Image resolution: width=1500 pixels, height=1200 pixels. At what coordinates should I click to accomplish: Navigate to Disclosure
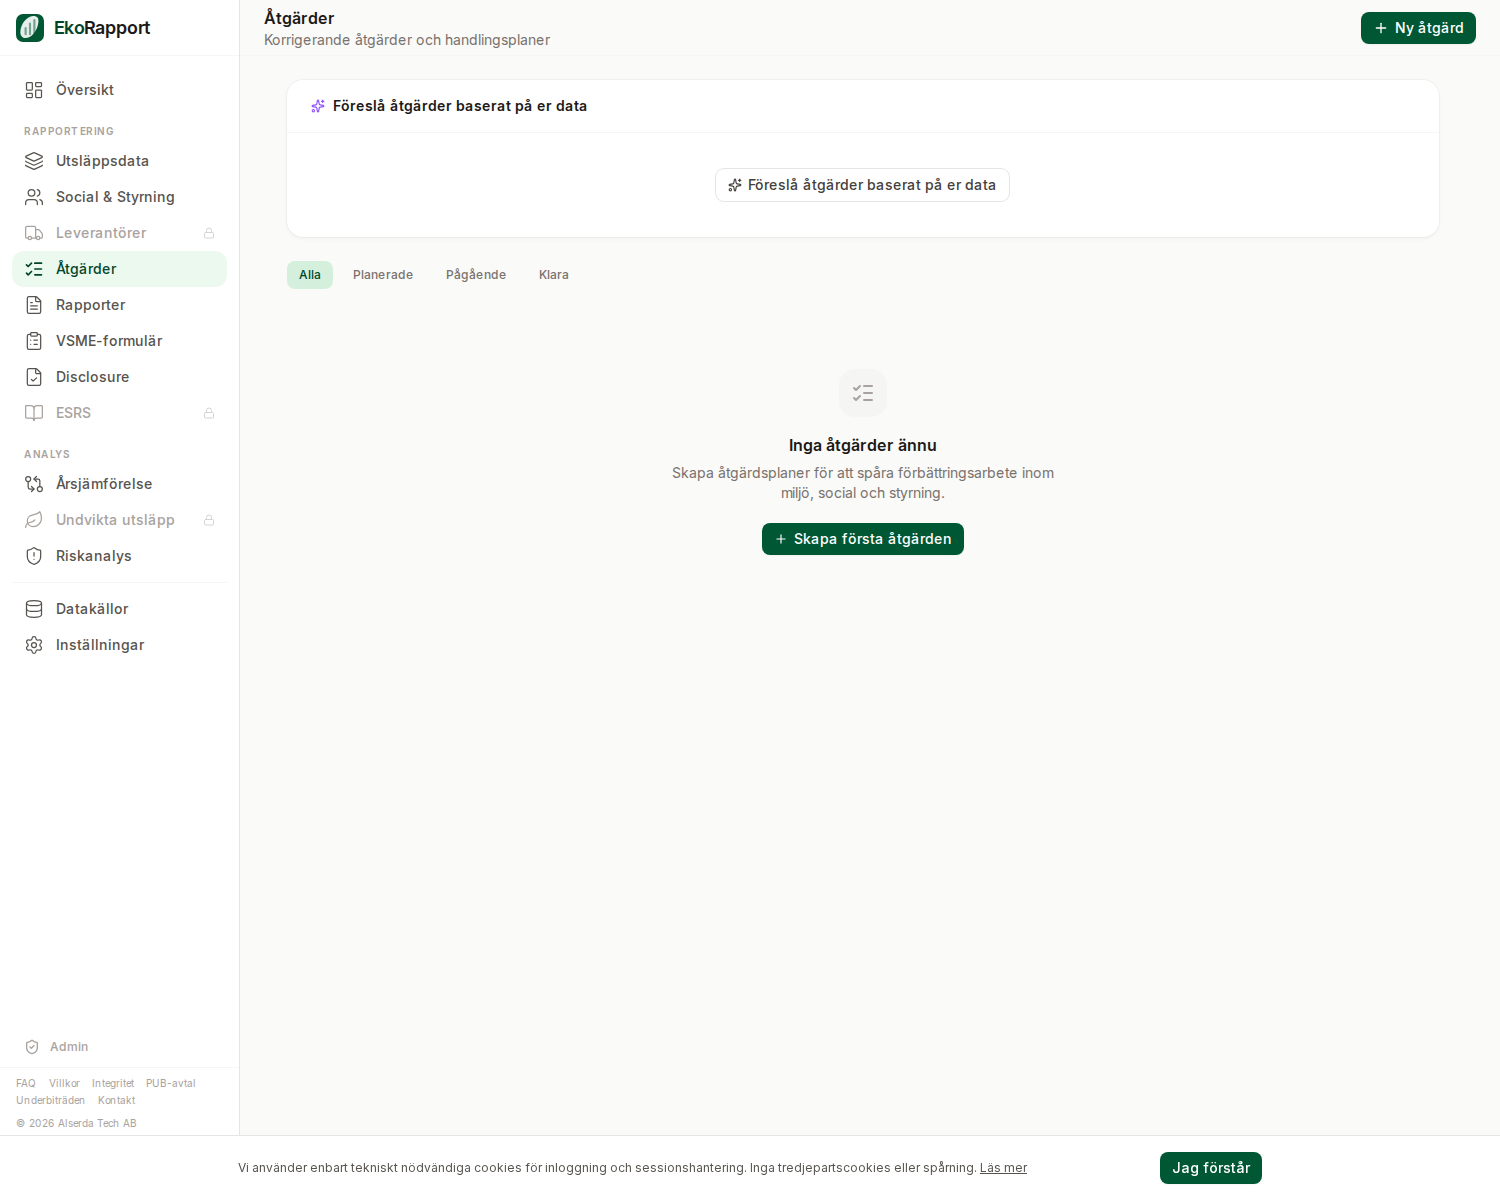[x=119, y=377]
